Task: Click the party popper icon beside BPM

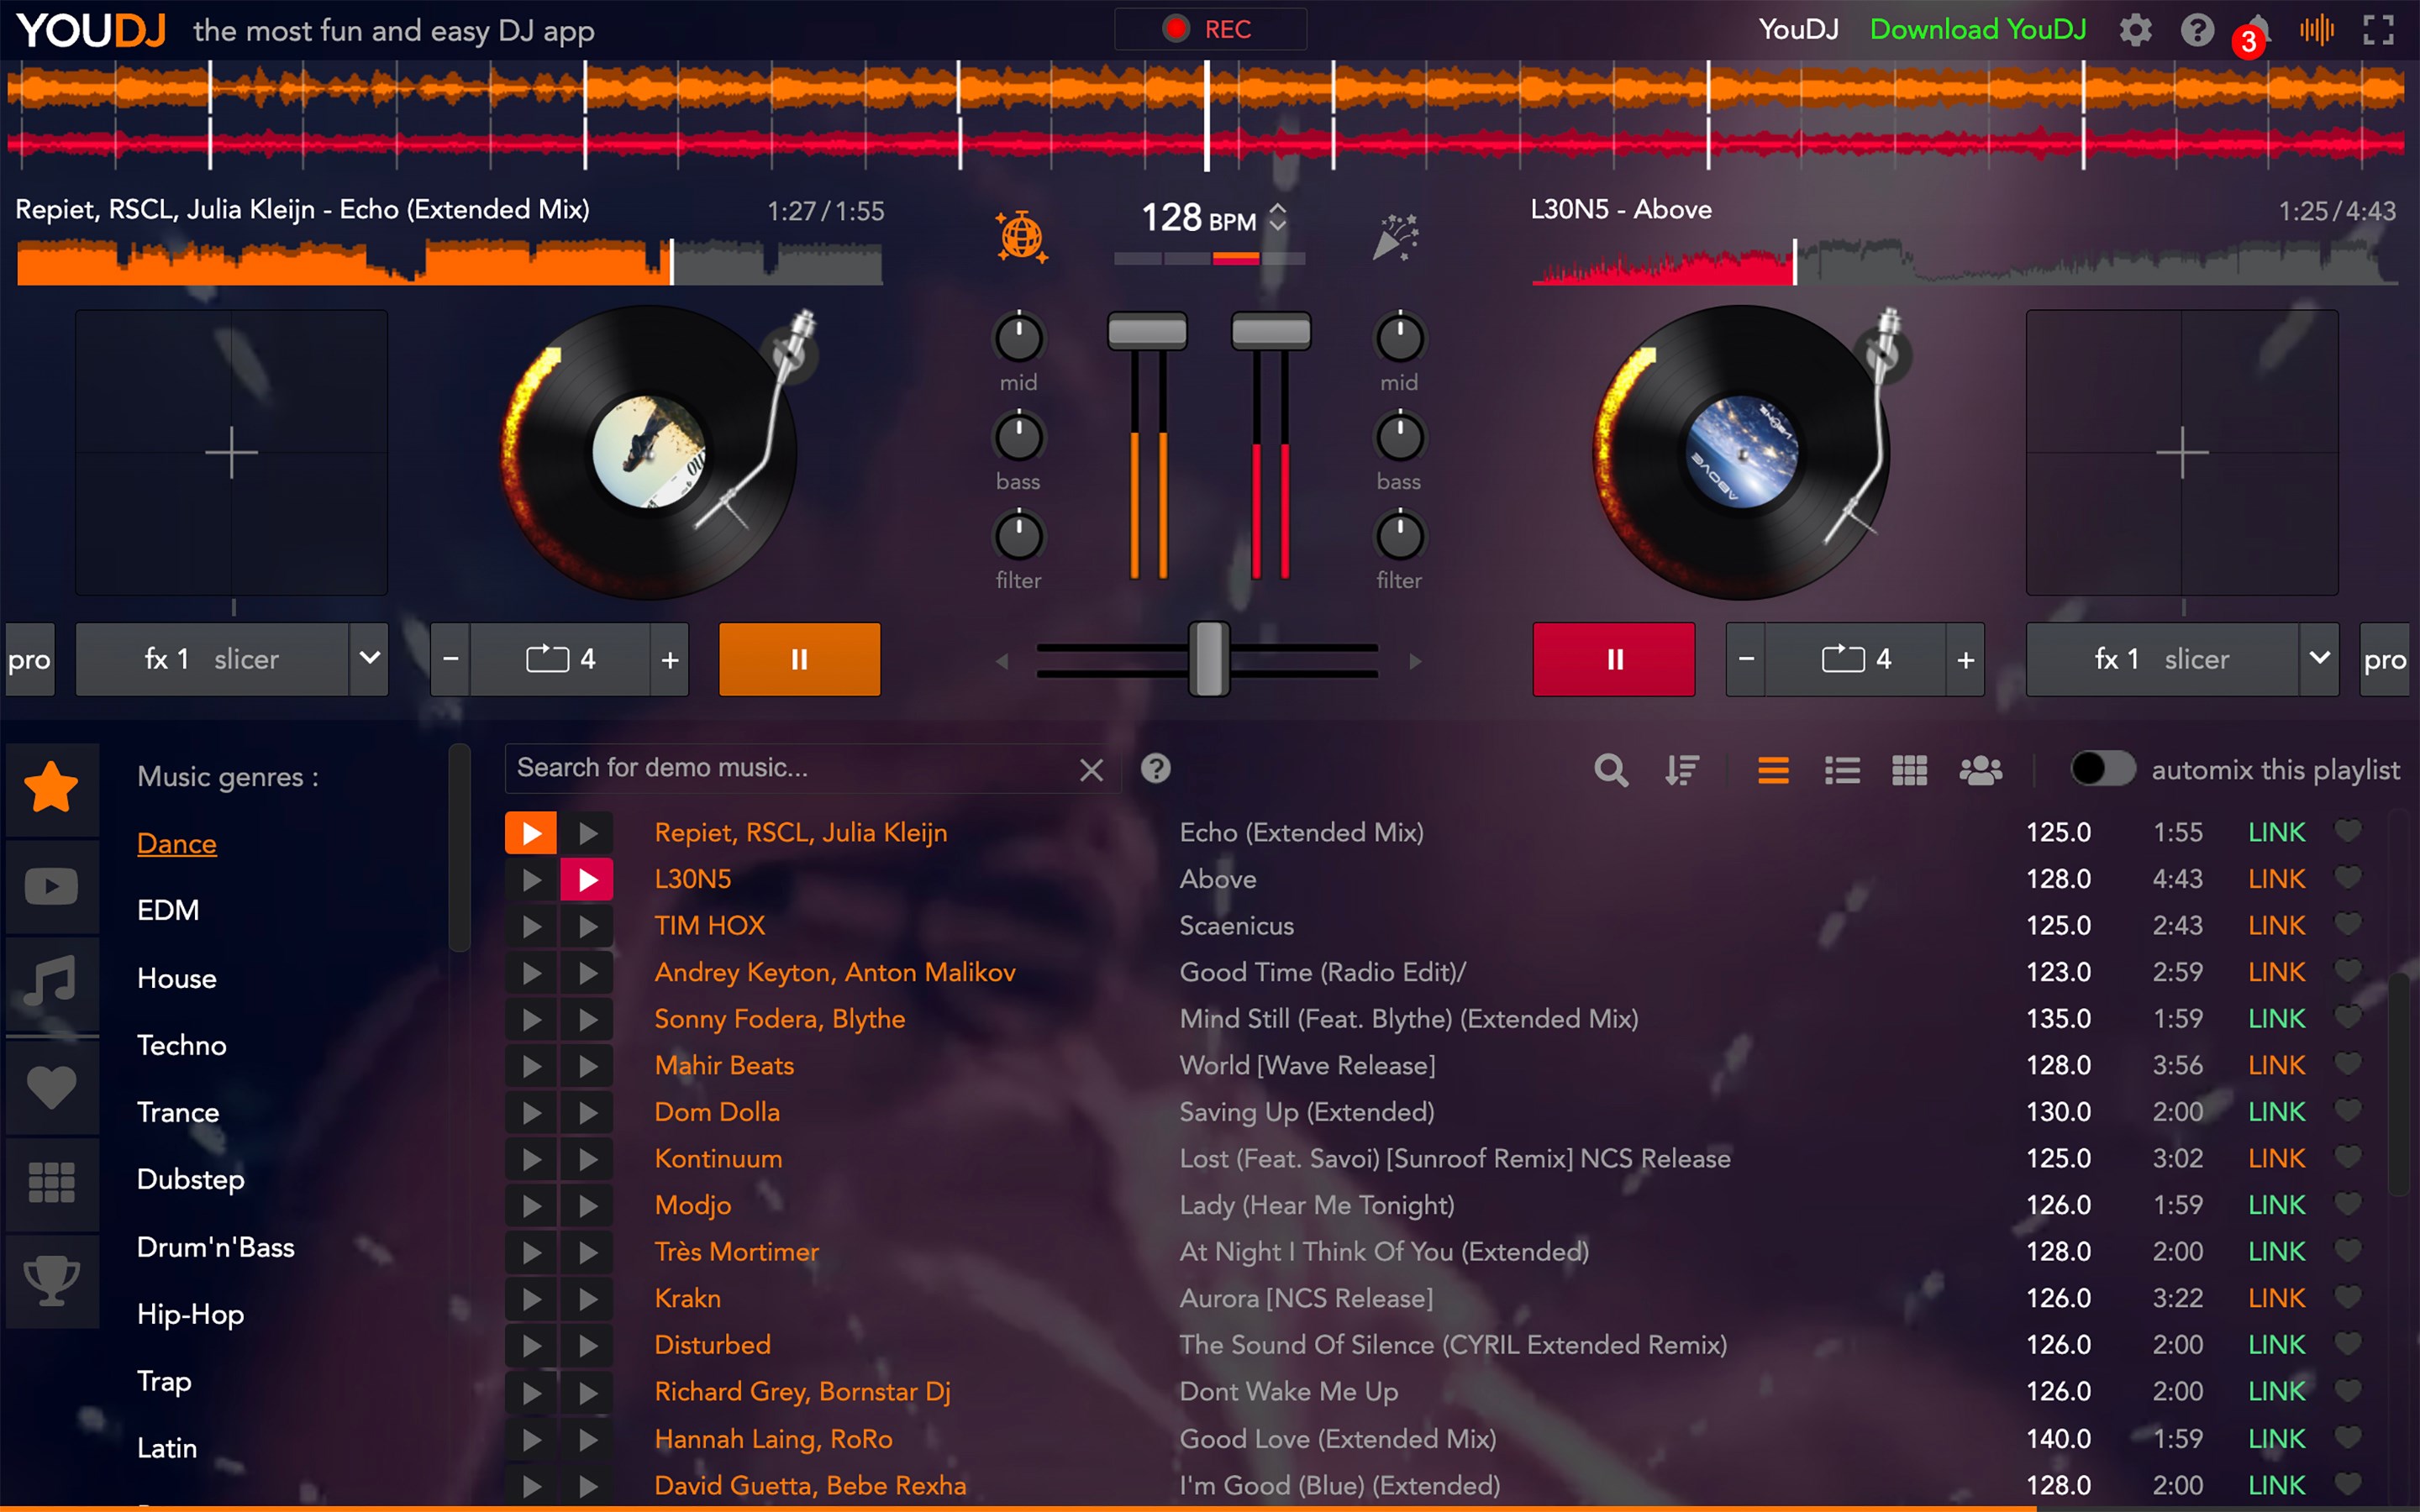Action: pos(1396,237)
